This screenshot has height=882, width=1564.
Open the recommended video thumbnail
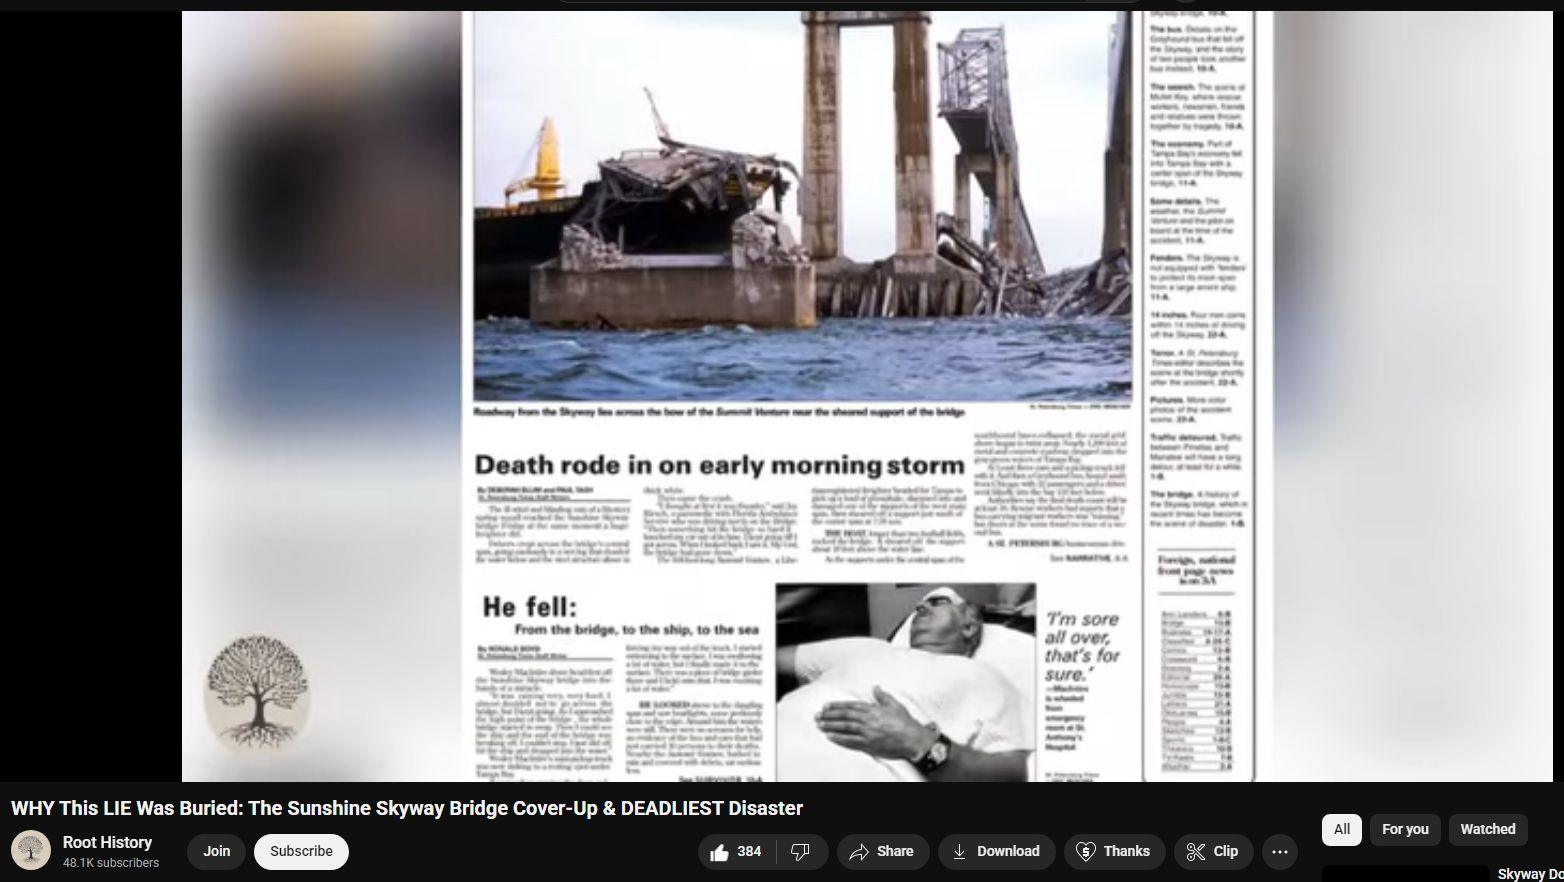pos(1406,875)
